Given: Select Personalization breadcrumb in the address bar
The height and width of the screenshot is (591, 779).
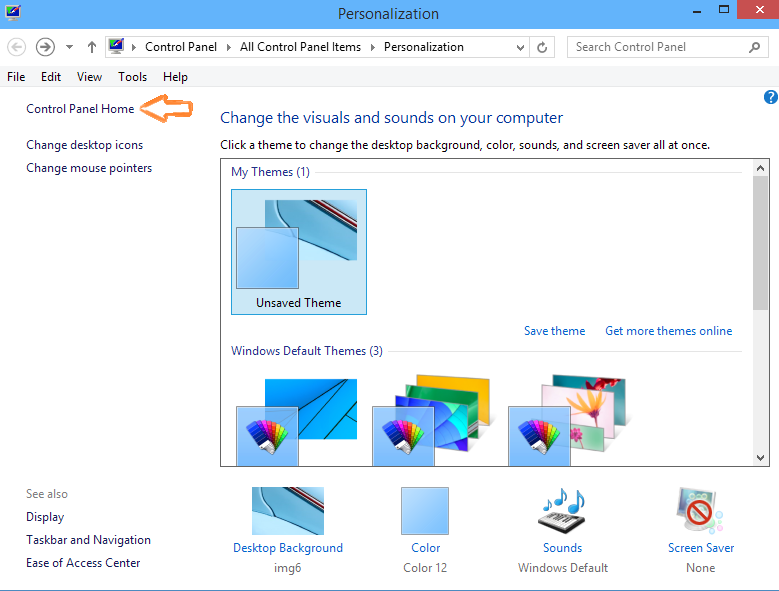Looking at the screenshot, I should click(x=423, y=47).
